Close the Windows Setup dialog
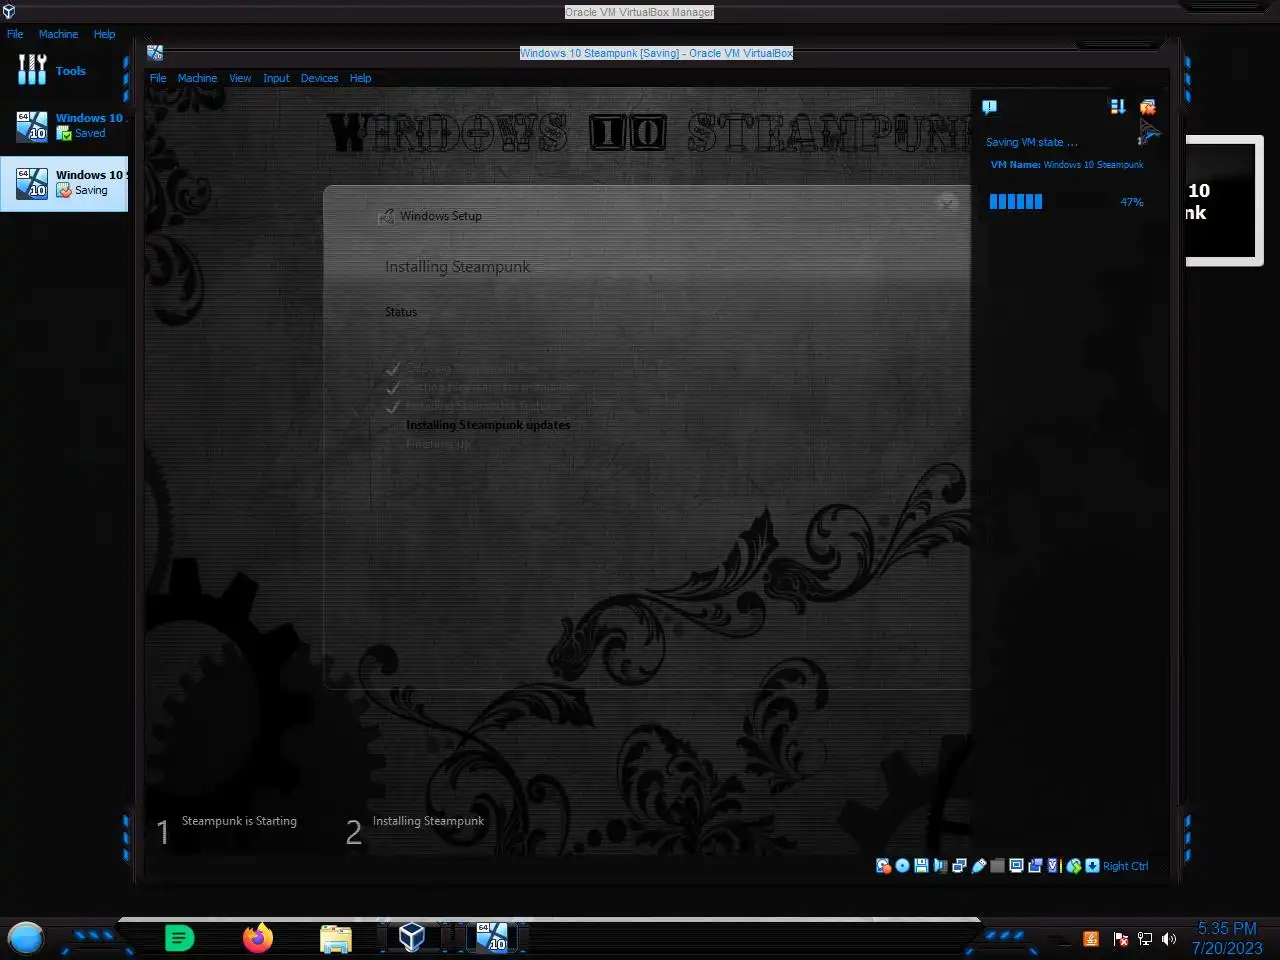This screenshot has height=960, width=1280. tap(946, 204)
